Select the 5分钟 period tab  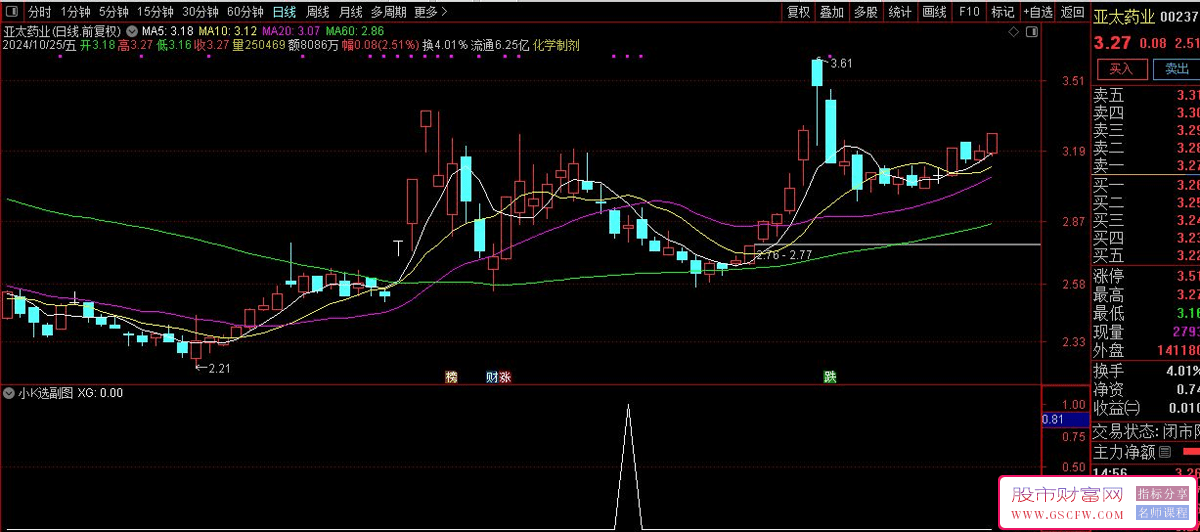[114, 12]
